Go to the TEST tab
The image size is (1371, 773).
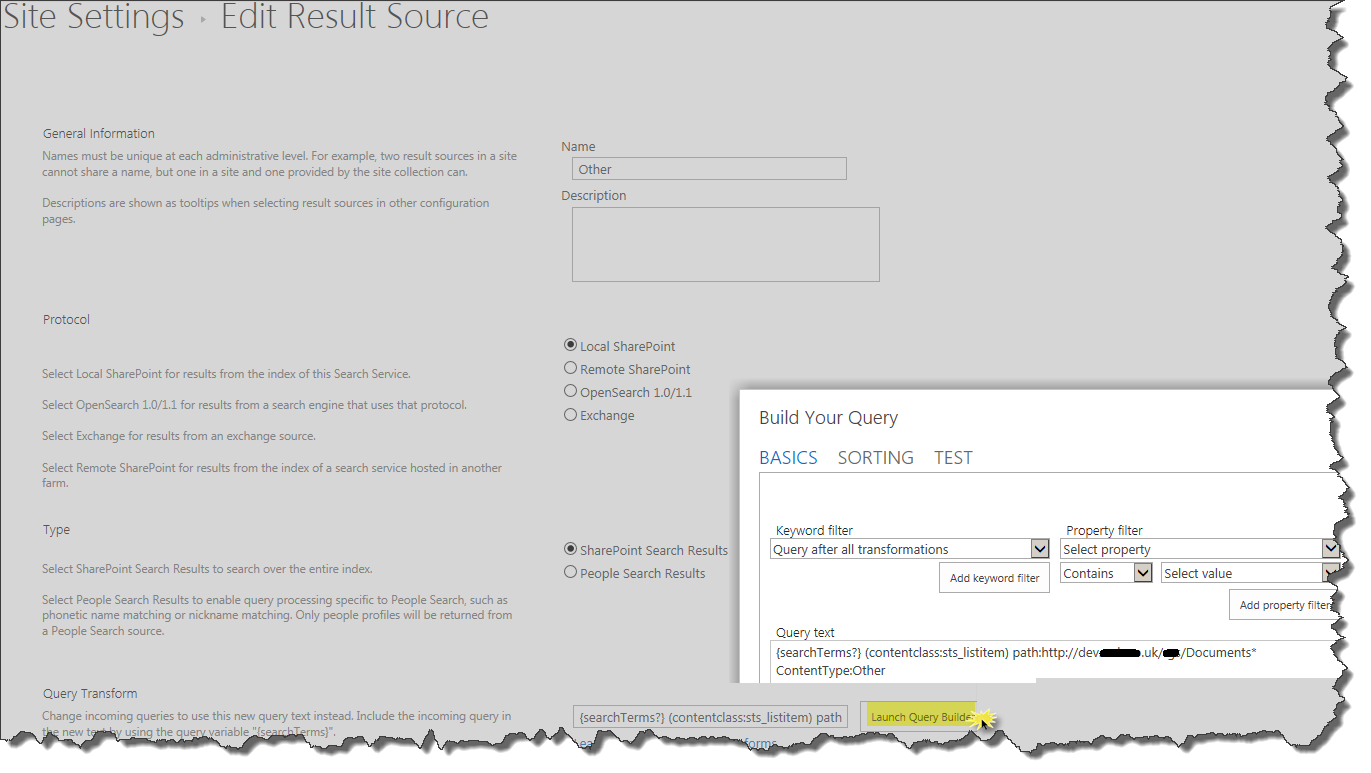953,457
